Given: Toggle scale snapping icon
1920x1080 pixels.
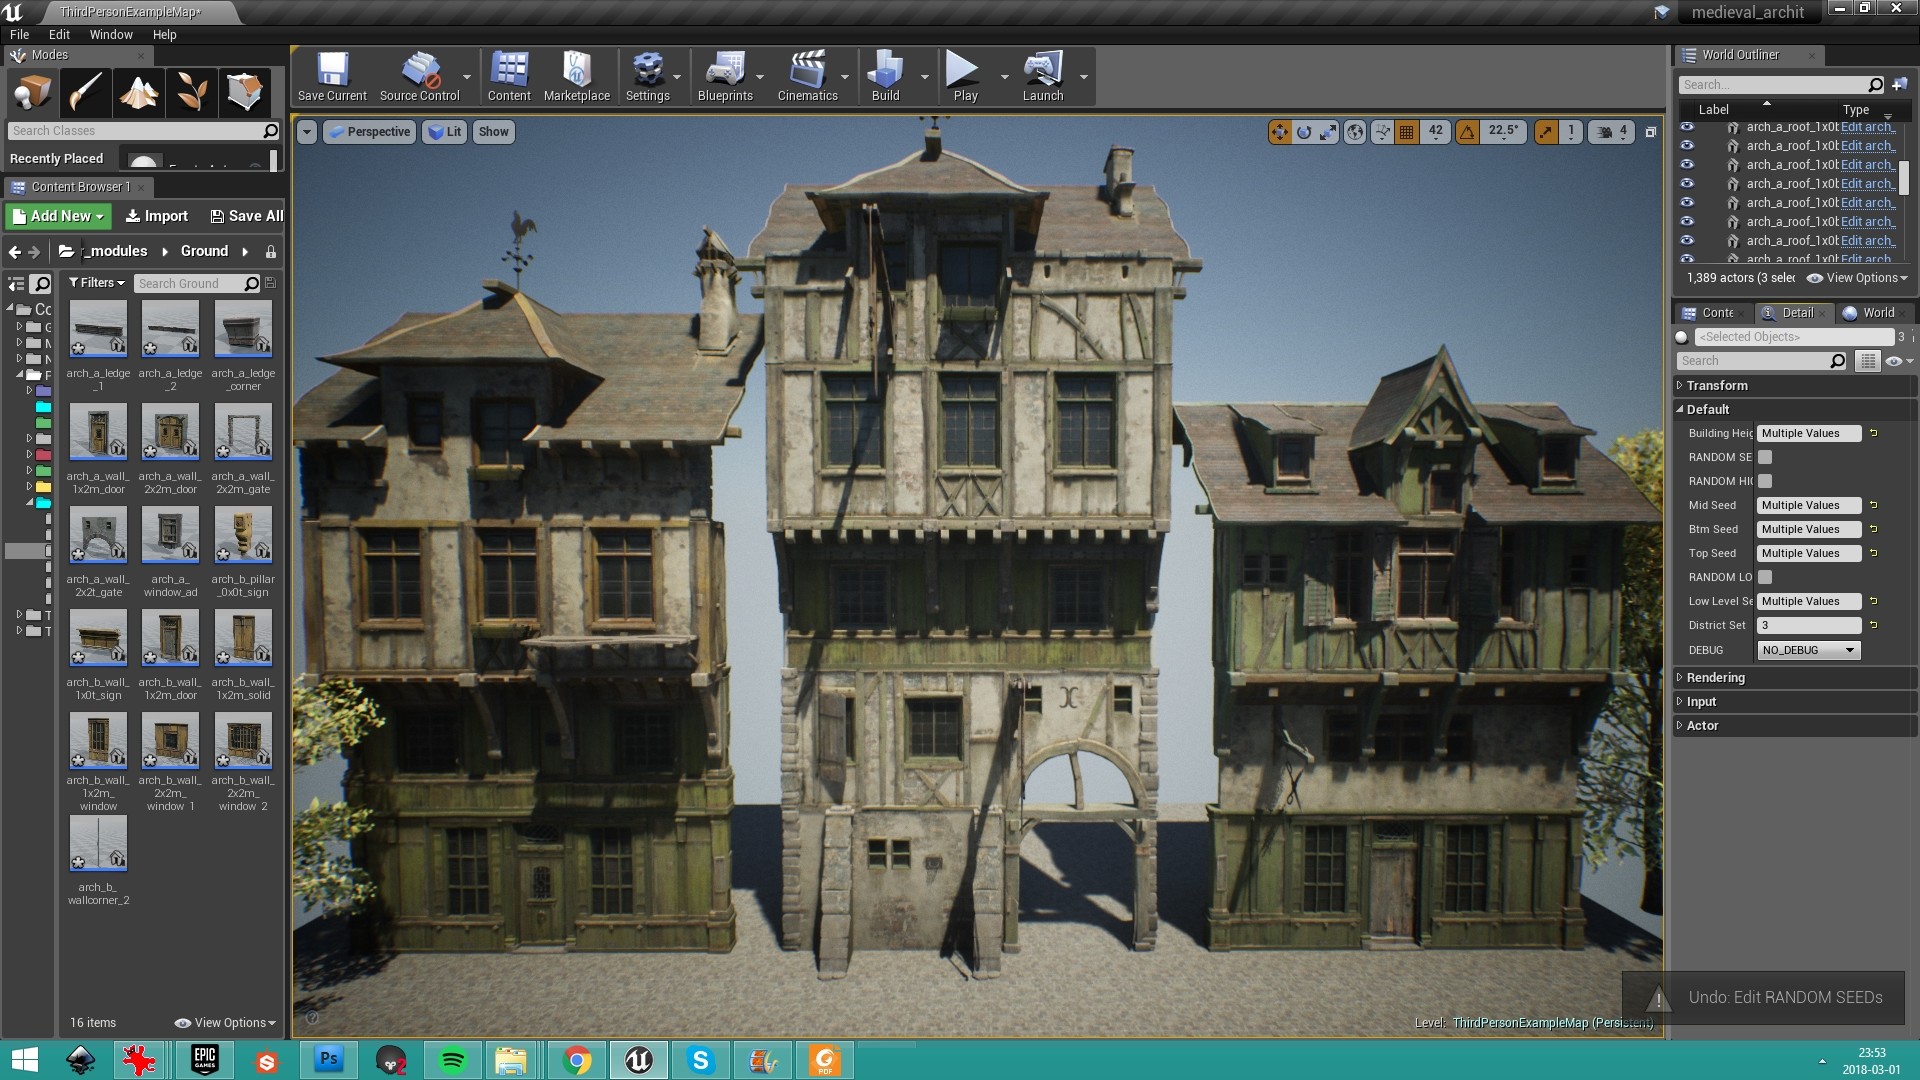Looking at the screenshot, I should (x=1546, y=132).
